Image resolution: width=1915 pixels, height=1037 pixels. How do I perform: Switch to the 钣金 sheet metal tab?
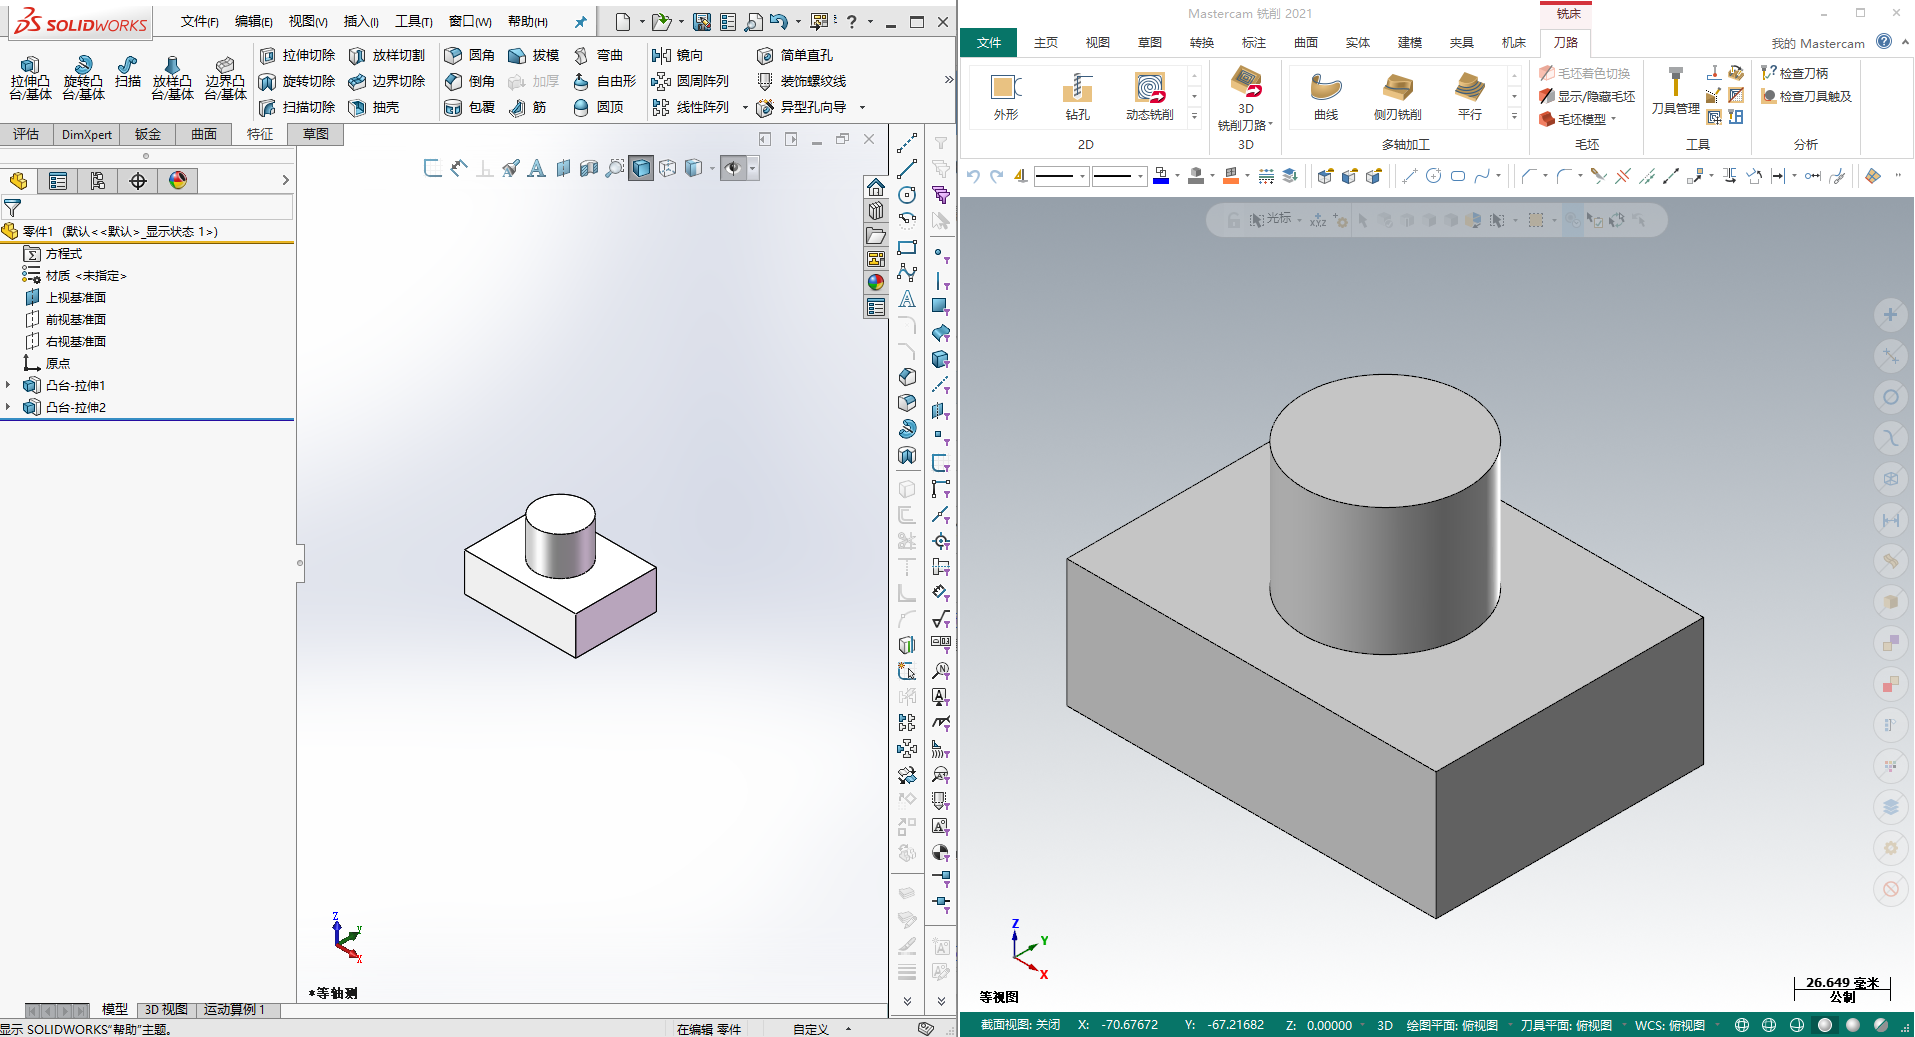(148, 134)
